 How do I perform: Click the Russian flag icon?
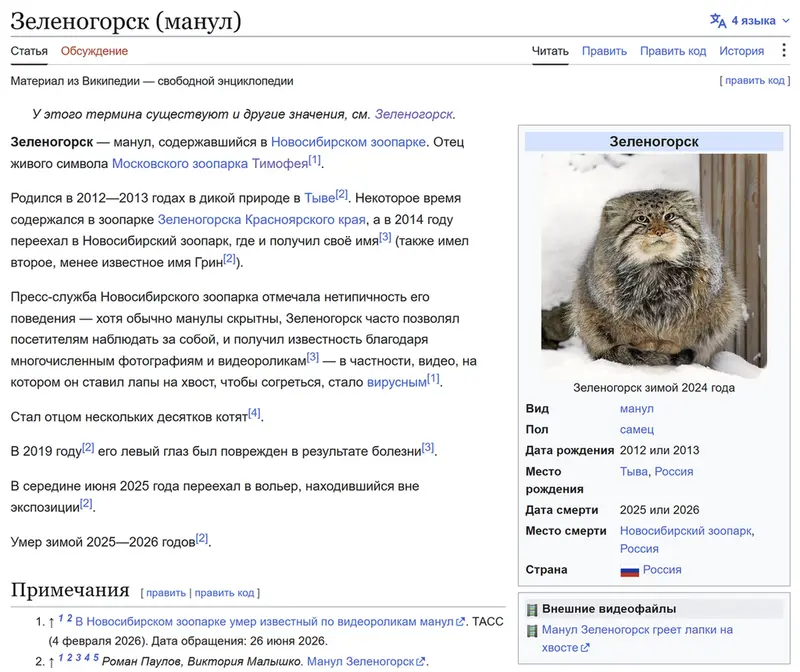(x=630, y=570)
